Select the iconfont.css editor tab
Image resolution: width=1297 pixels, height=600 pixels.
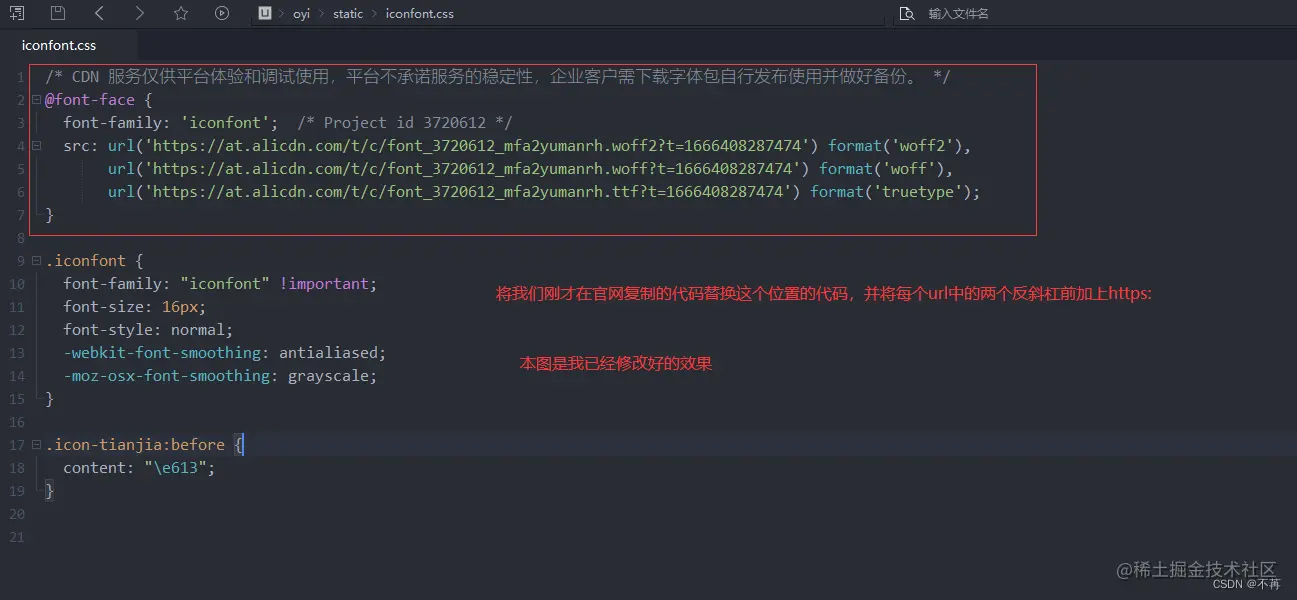(57, 44)
